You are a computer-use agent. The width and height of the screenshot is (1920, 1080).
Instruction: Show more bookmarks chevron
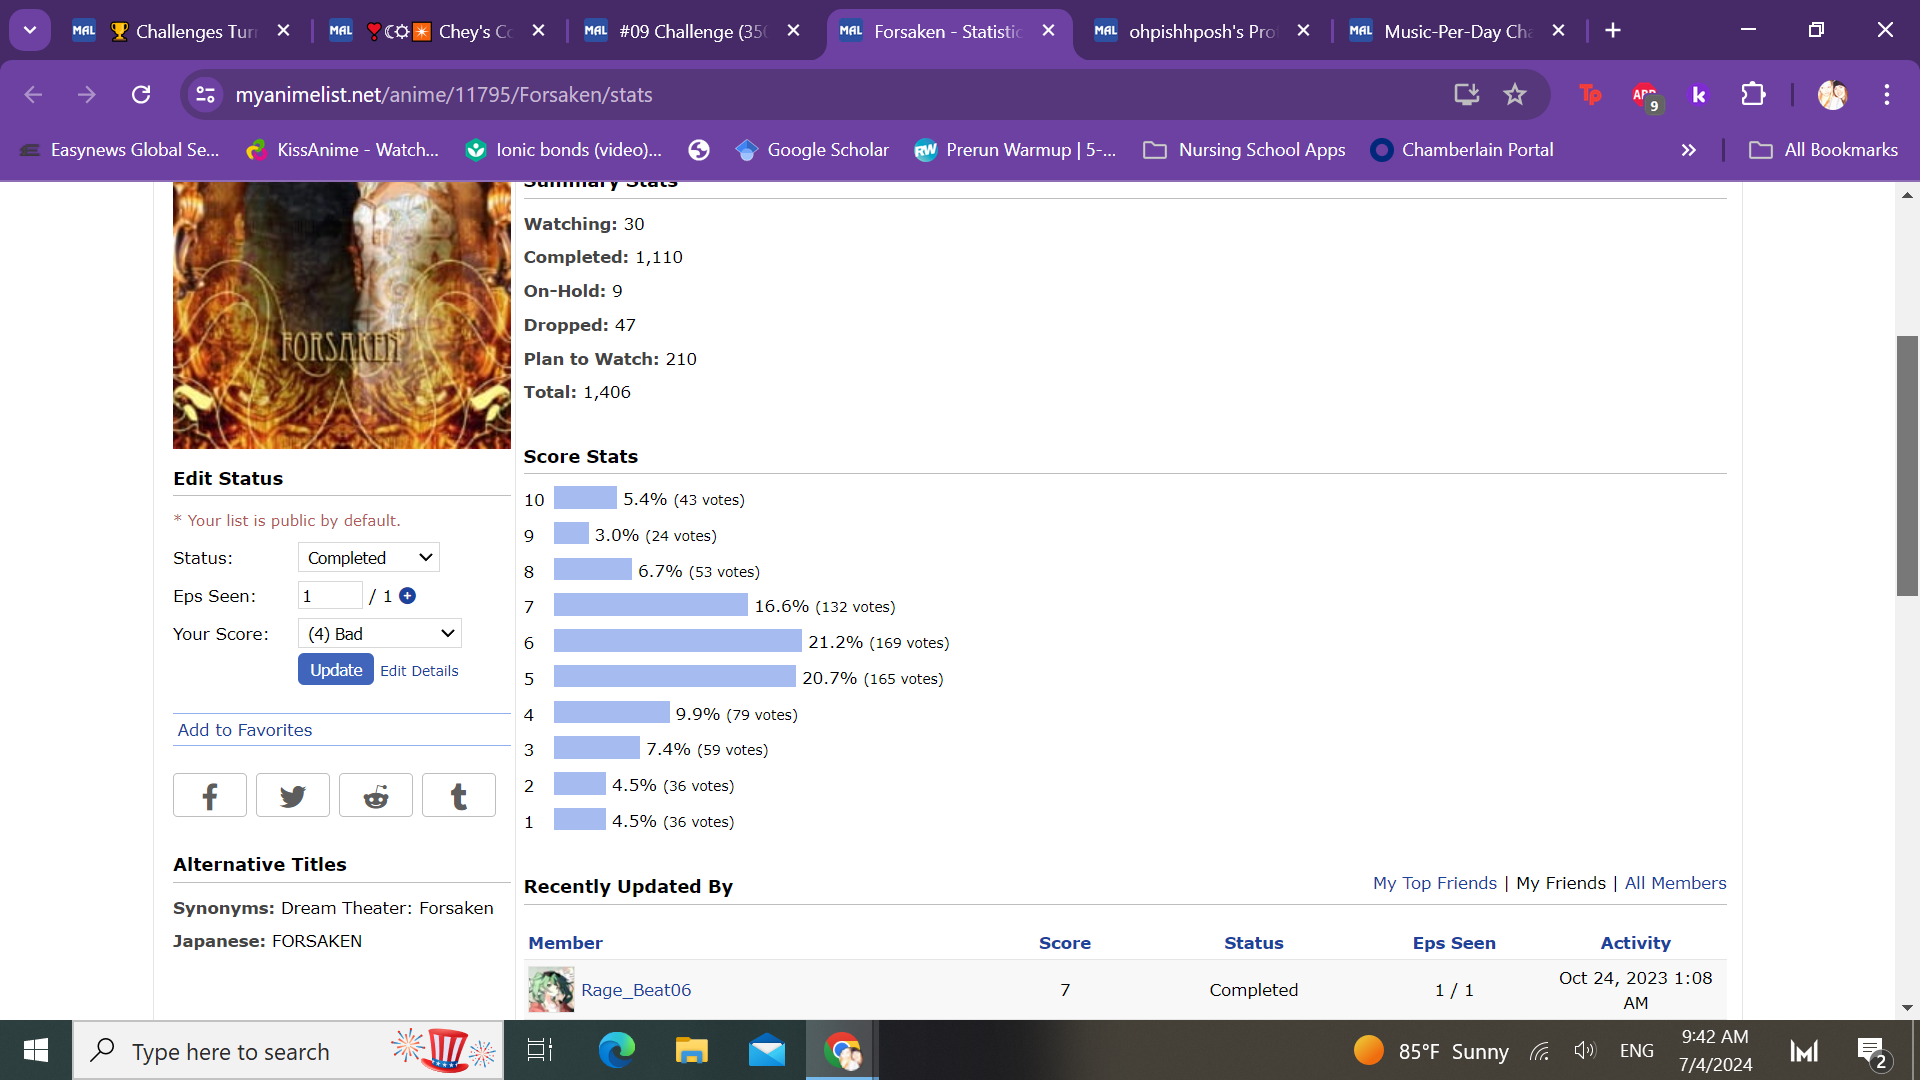point(1689,150)
